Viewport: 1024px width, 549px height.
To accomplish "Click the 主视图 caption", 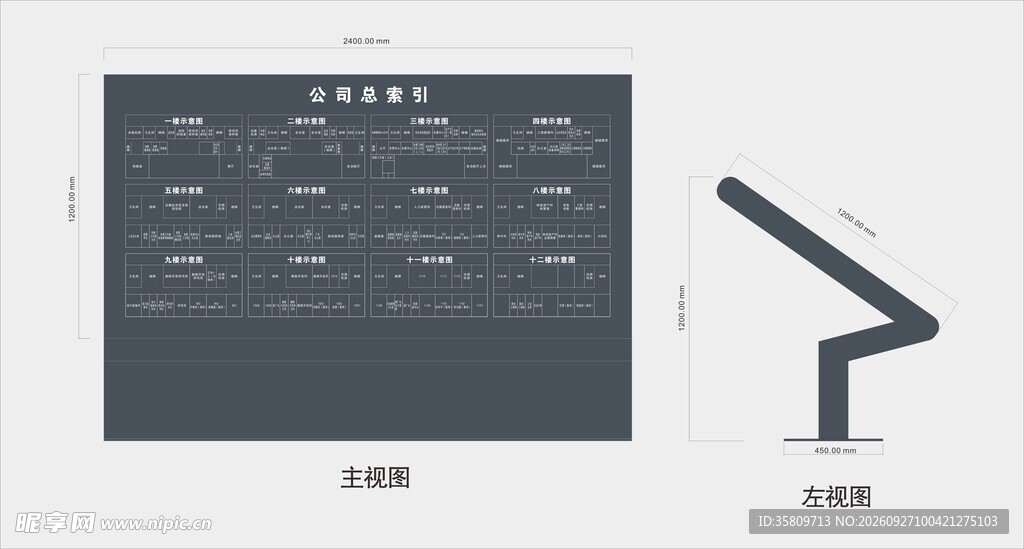I will (x=376, y=478).
